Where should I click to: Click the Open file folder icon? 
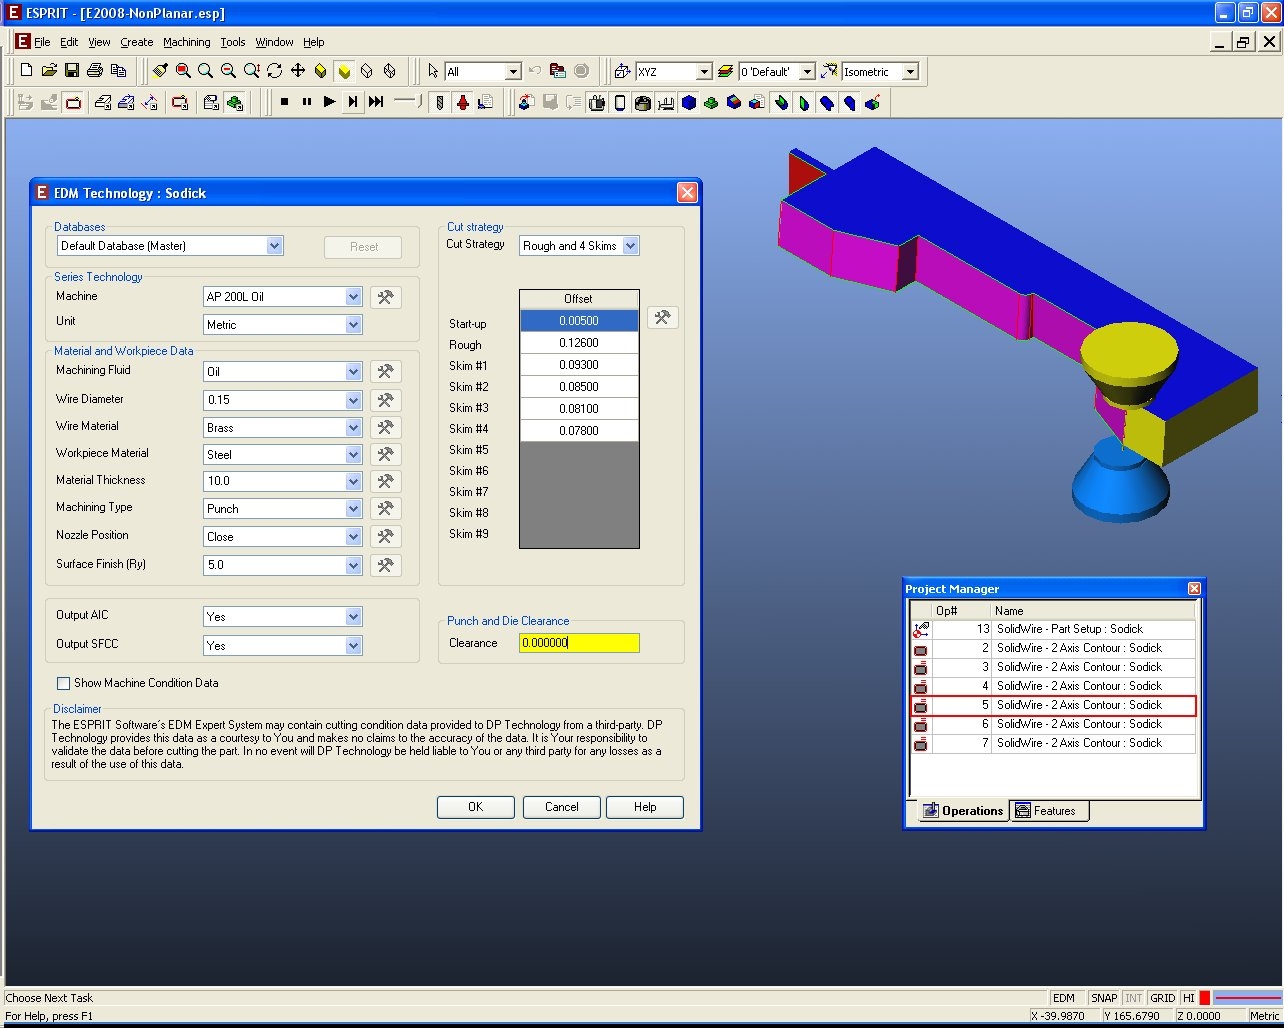(x=49, y=71)
